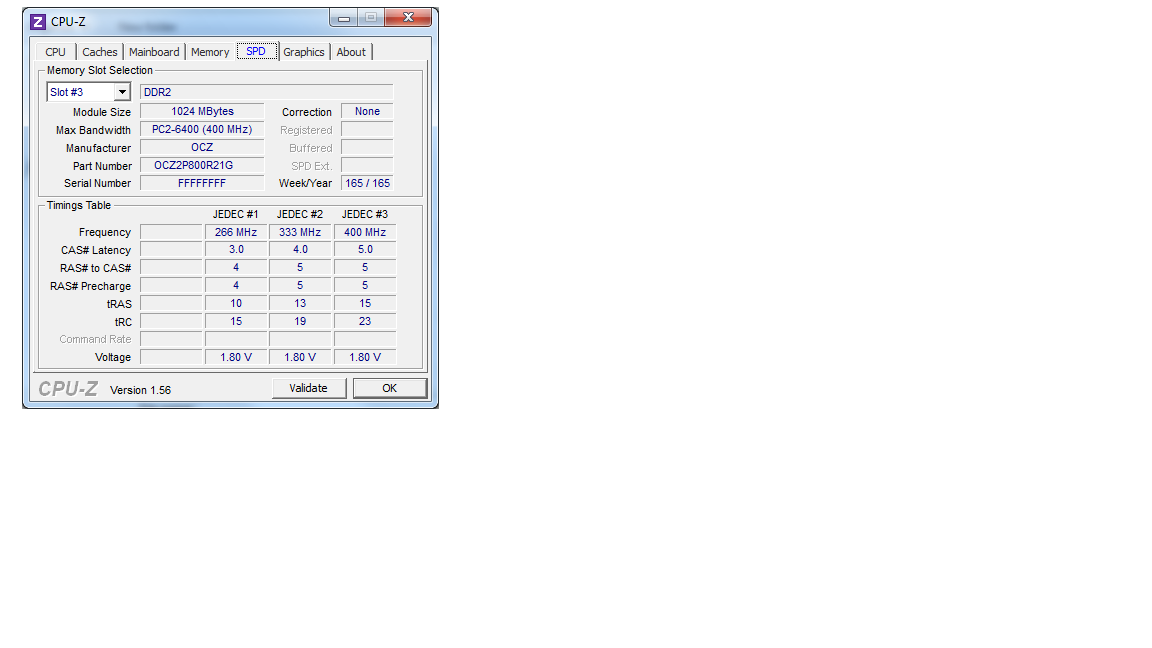
Task: Open the Mainboard tab
Action: click(154, 52)
